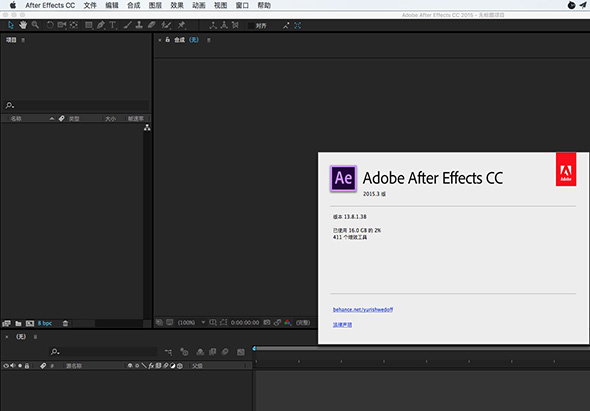Screen dimensions: 590x411
Task: Delete selected project items trash icon
Action: coord(65,323)
